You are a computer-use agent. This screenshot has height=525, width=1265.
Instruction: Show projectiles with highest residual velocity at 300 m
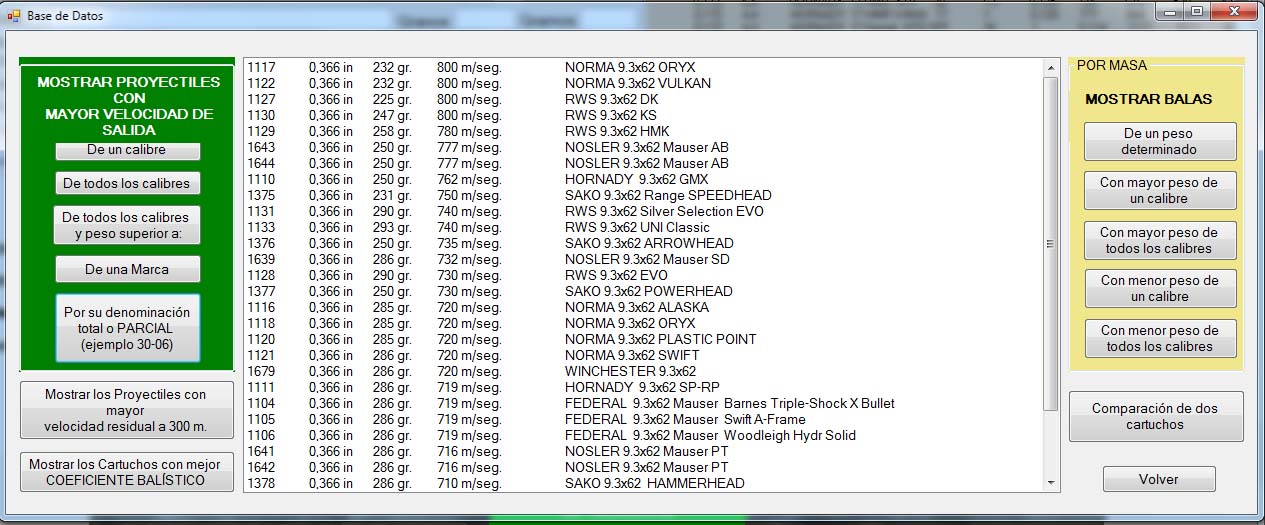pos(127,410)
